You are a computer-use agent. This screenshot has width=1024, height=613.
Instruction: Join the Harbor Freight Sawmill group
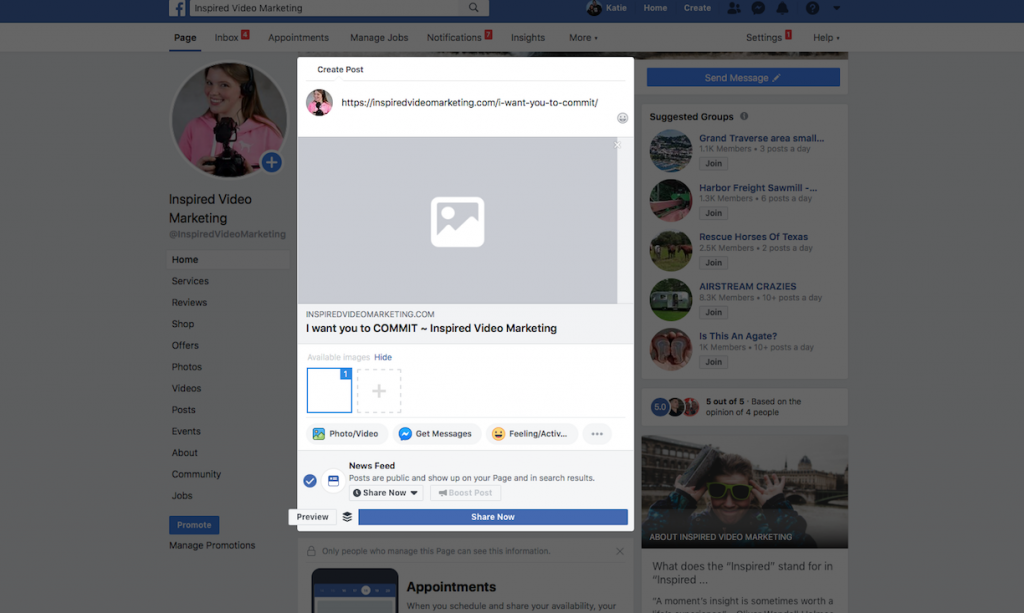coord(713,213)
